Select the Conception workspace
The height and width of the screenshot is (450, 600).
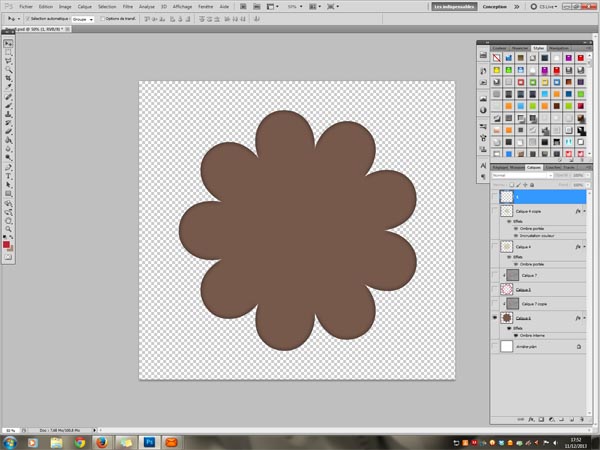tap(494, 7)
